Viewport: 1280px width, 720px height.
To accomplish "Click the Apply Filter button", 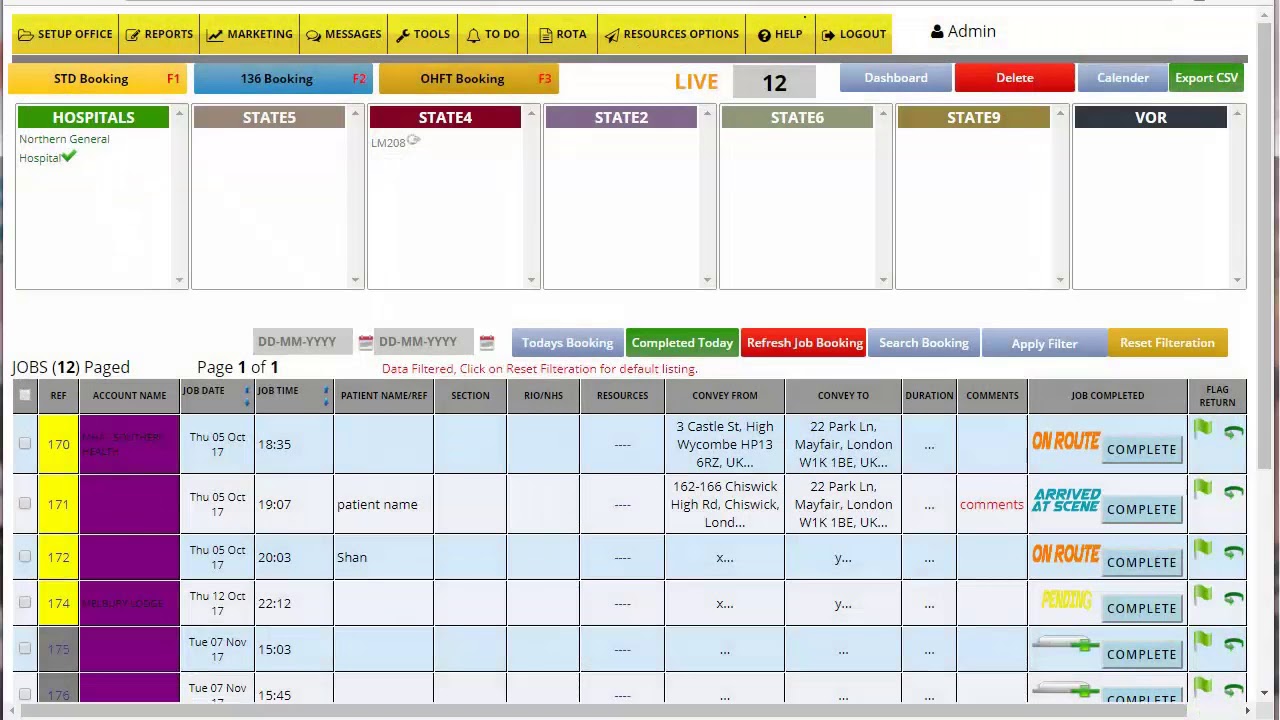I will [x=1044, y=343].
